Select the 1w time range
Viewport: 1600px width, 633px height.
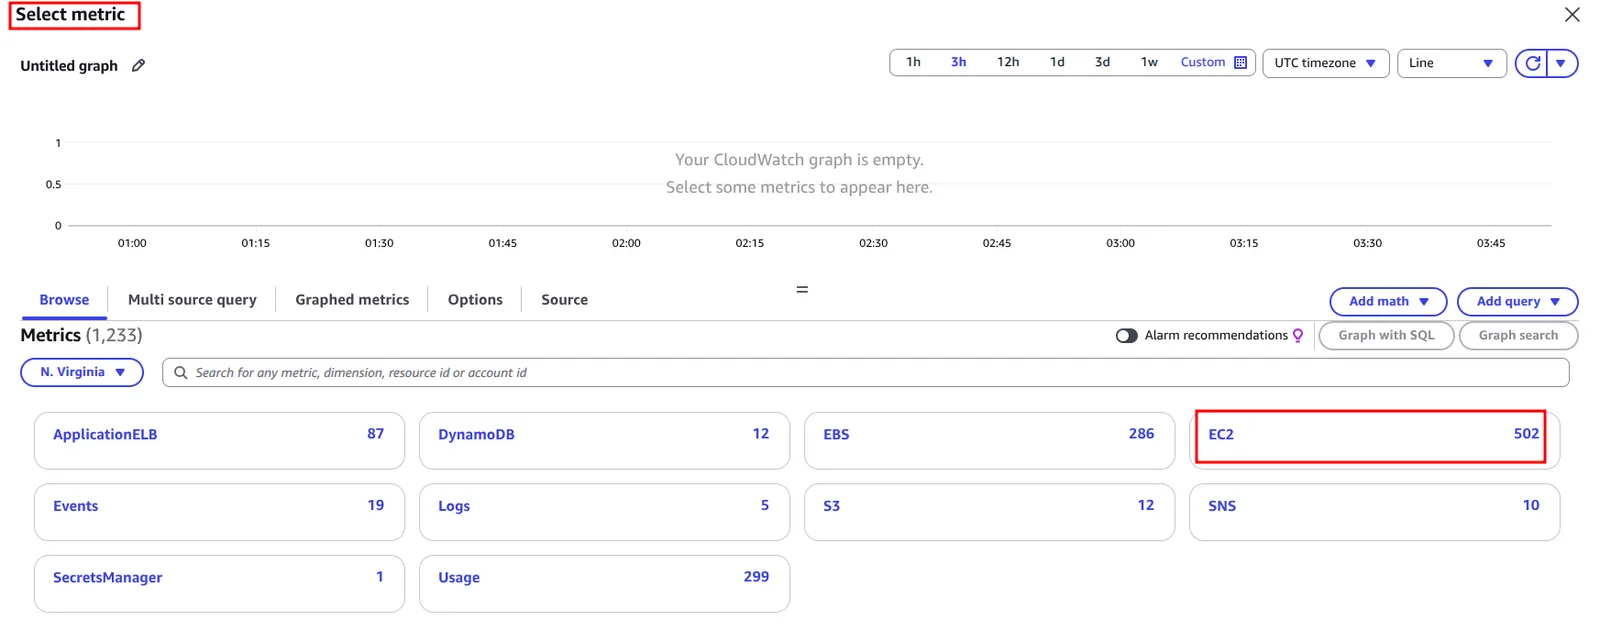click(1149, 62)
